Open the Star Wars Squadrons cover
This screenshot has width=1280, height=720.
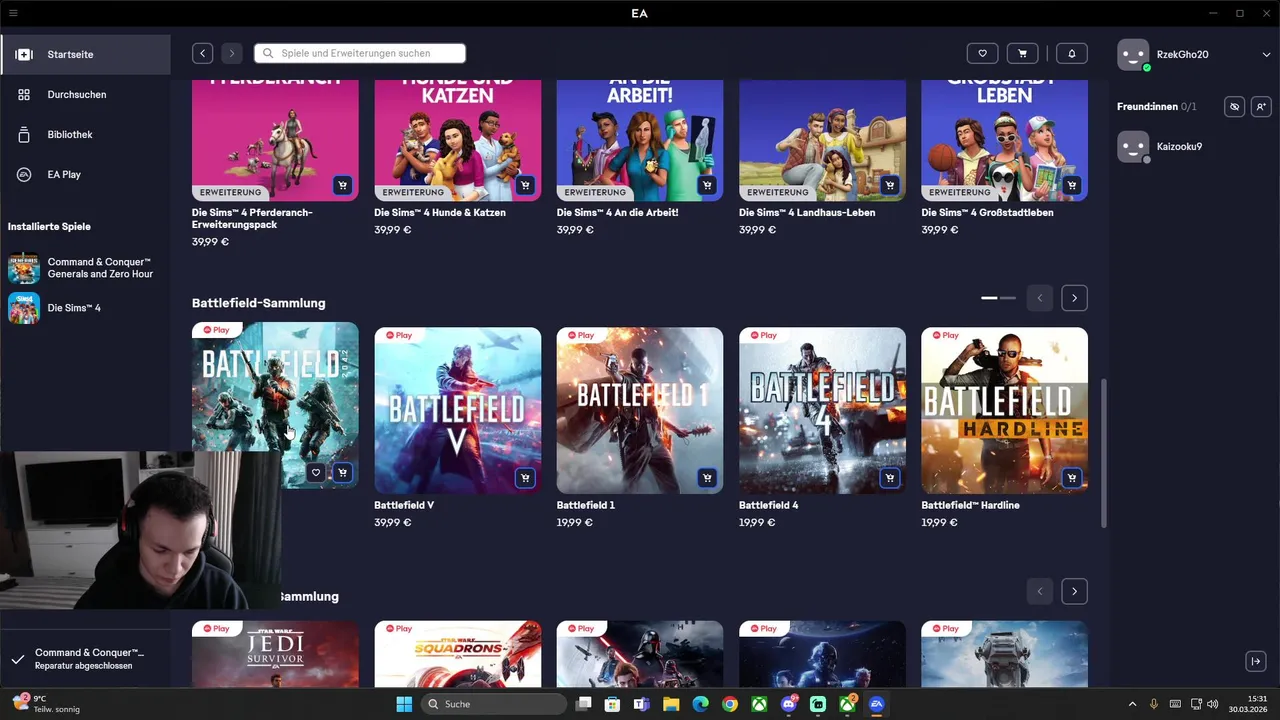(457, 654)
